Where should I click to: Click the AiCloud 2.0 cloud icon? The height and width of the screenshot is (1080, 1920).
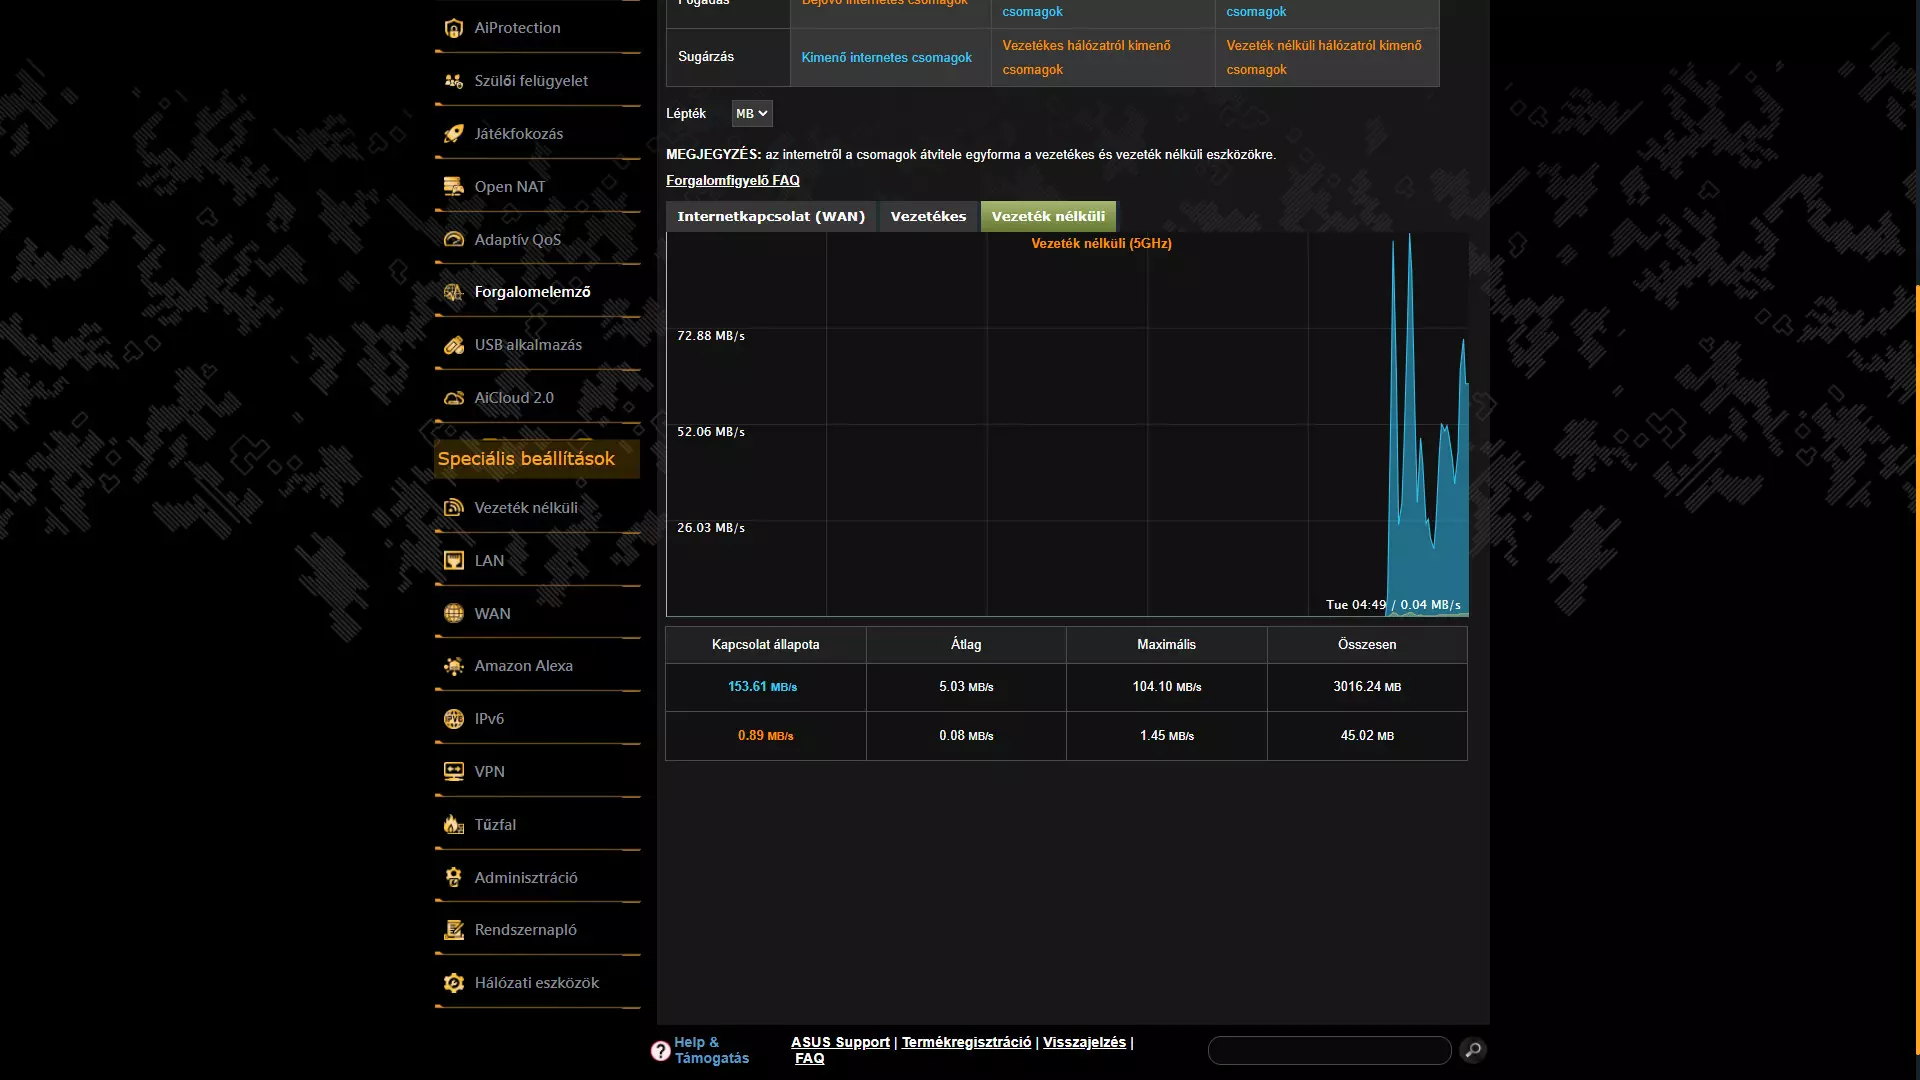click(x=453, y=398)
